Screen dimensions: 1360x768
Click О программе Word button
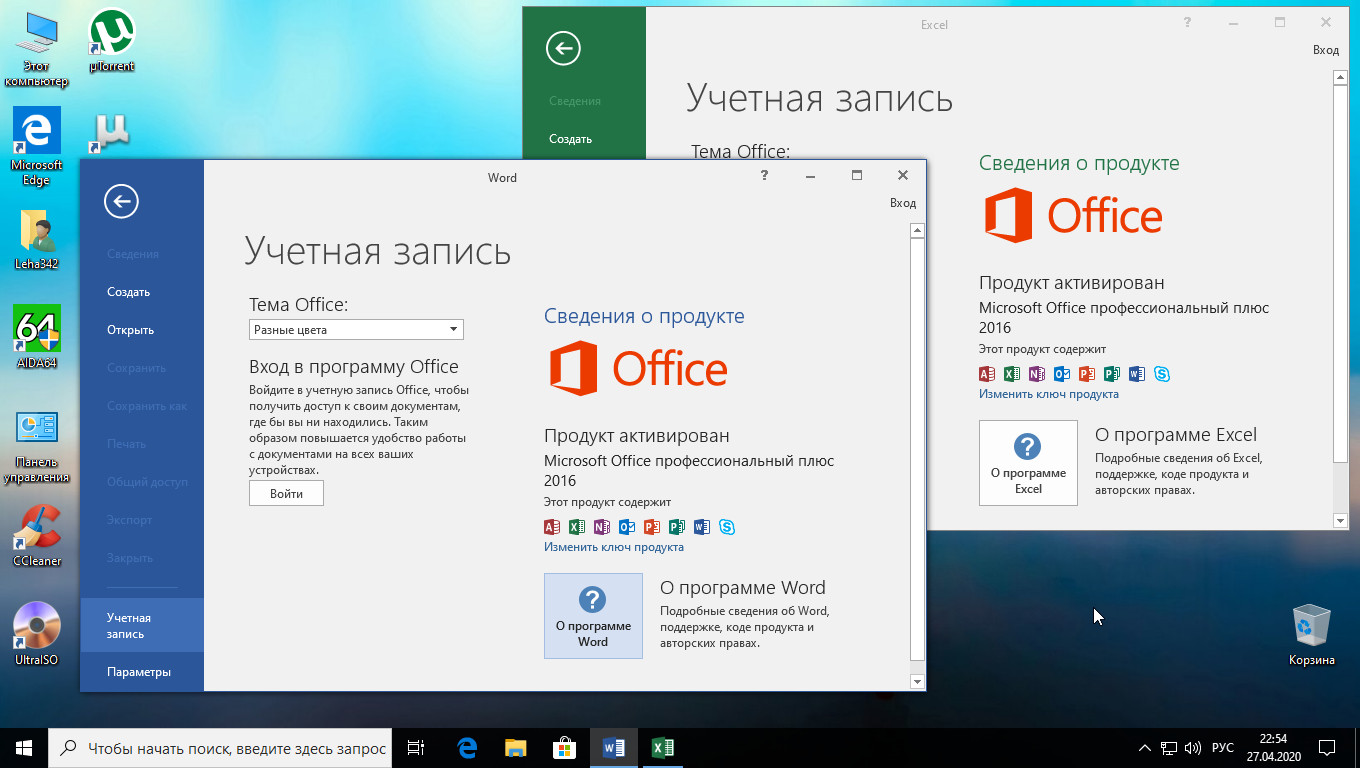click(593, 616)
